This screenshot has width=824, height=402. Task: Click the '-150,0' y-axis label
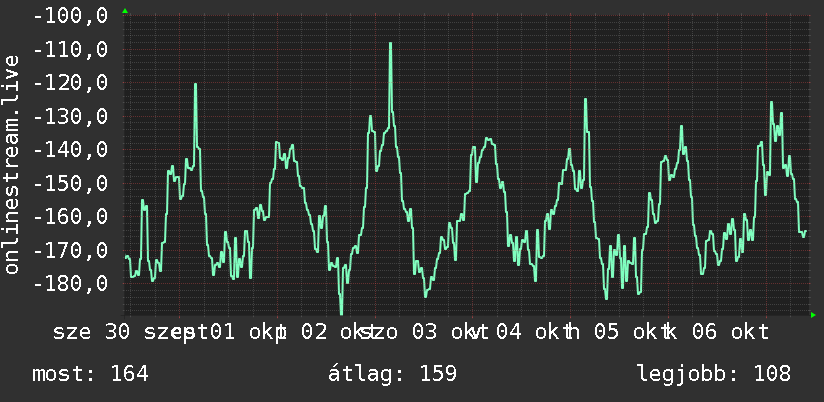pyautogui.click(x=70, y=183)
